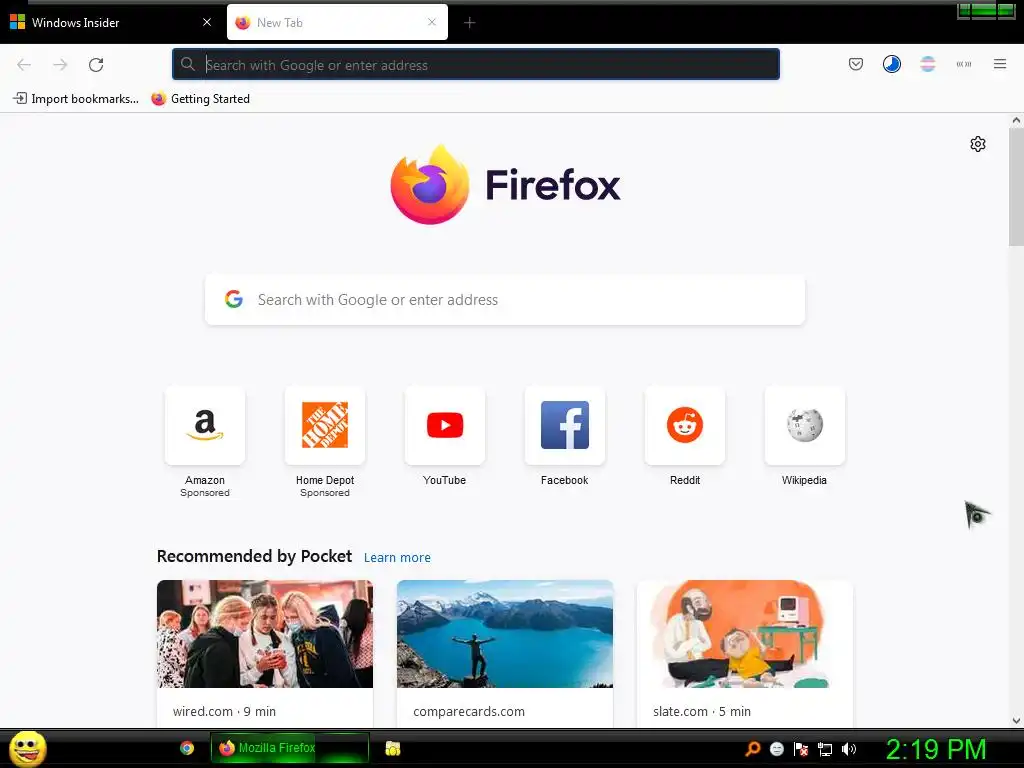Screen dimensions: 1024x768
Task: Open the wired.com article thumbnail
Action: point(265,633)
